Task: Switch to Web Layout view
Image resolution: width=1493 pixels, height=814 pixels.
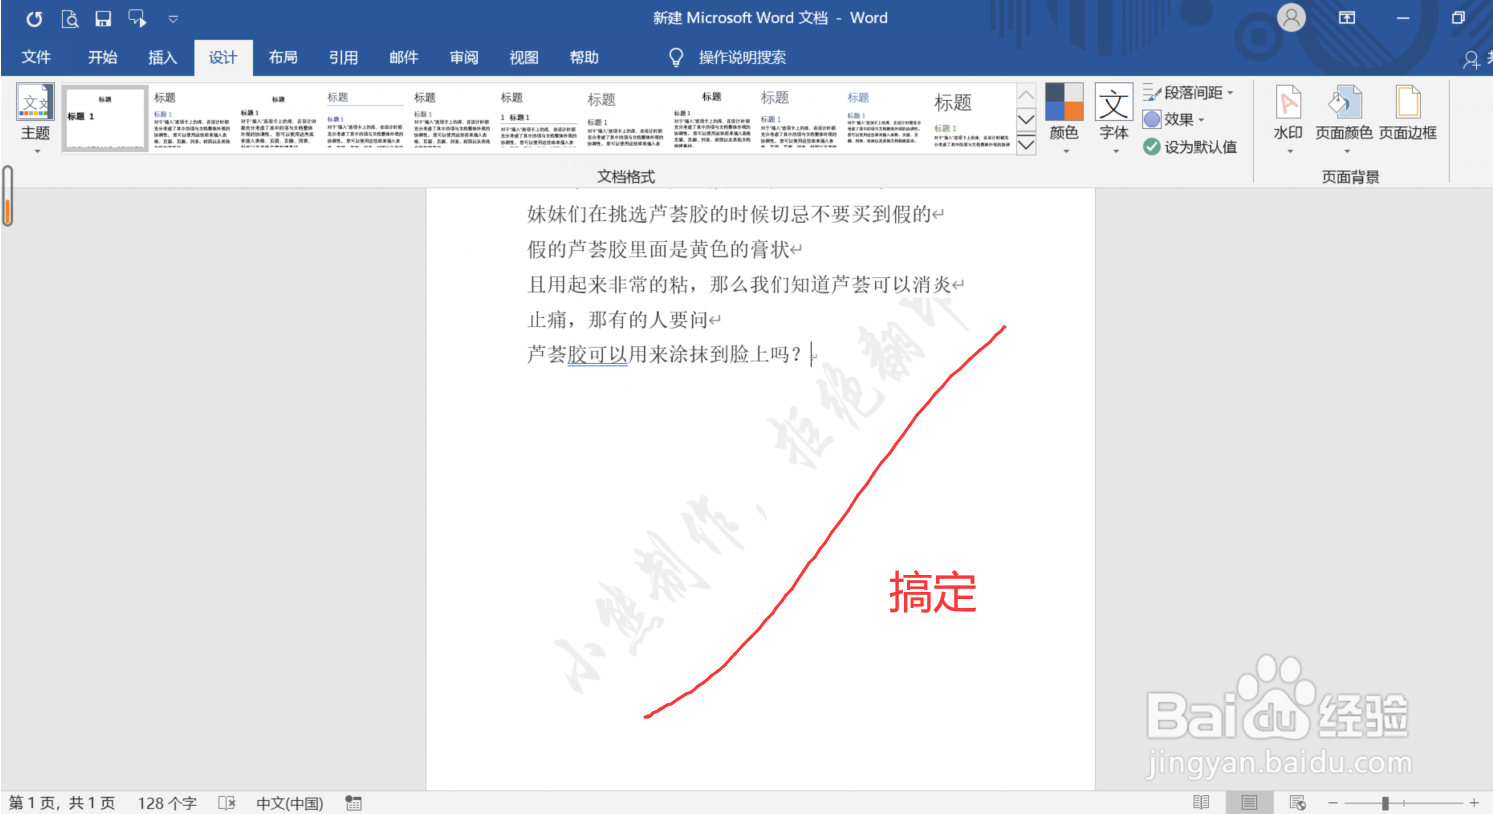Action: (x=1297, y=802)
